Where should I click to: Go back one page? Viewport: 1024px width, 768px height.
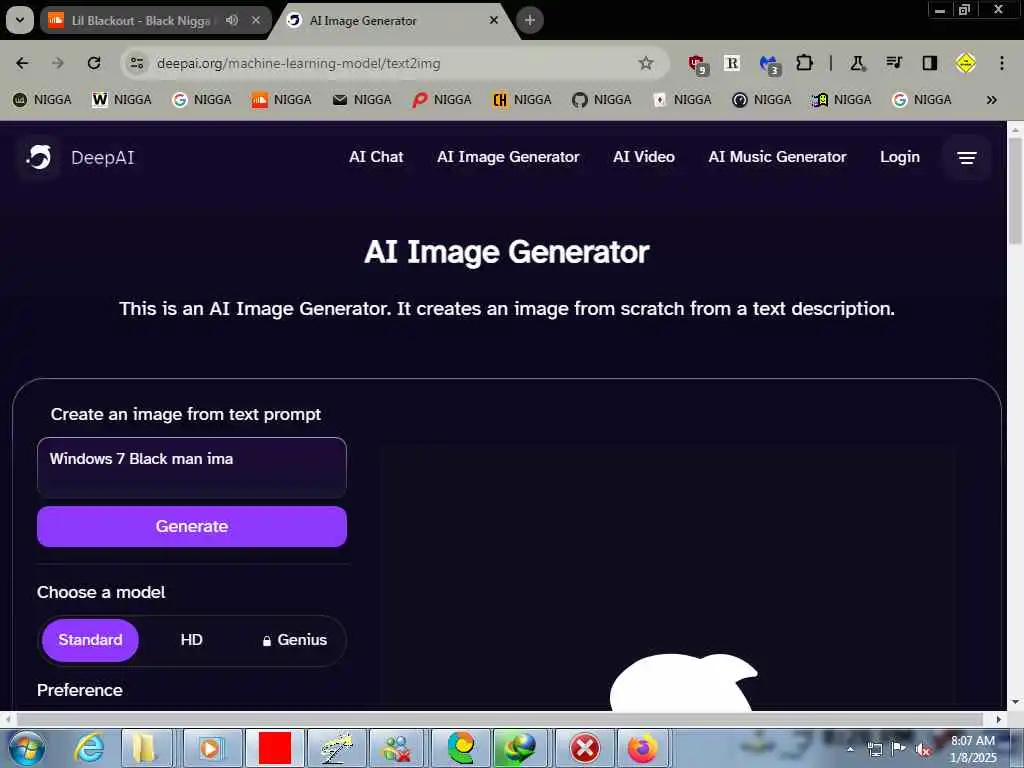[22, 63]
